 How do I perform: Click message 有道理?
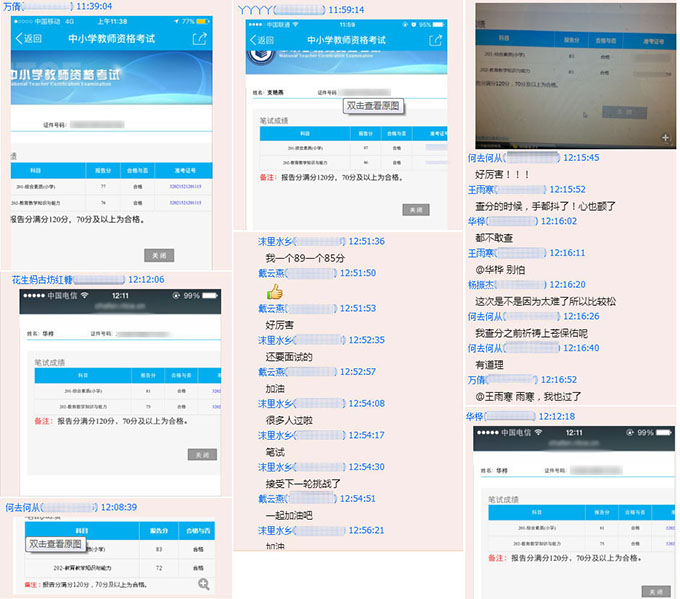click(489, 365)
